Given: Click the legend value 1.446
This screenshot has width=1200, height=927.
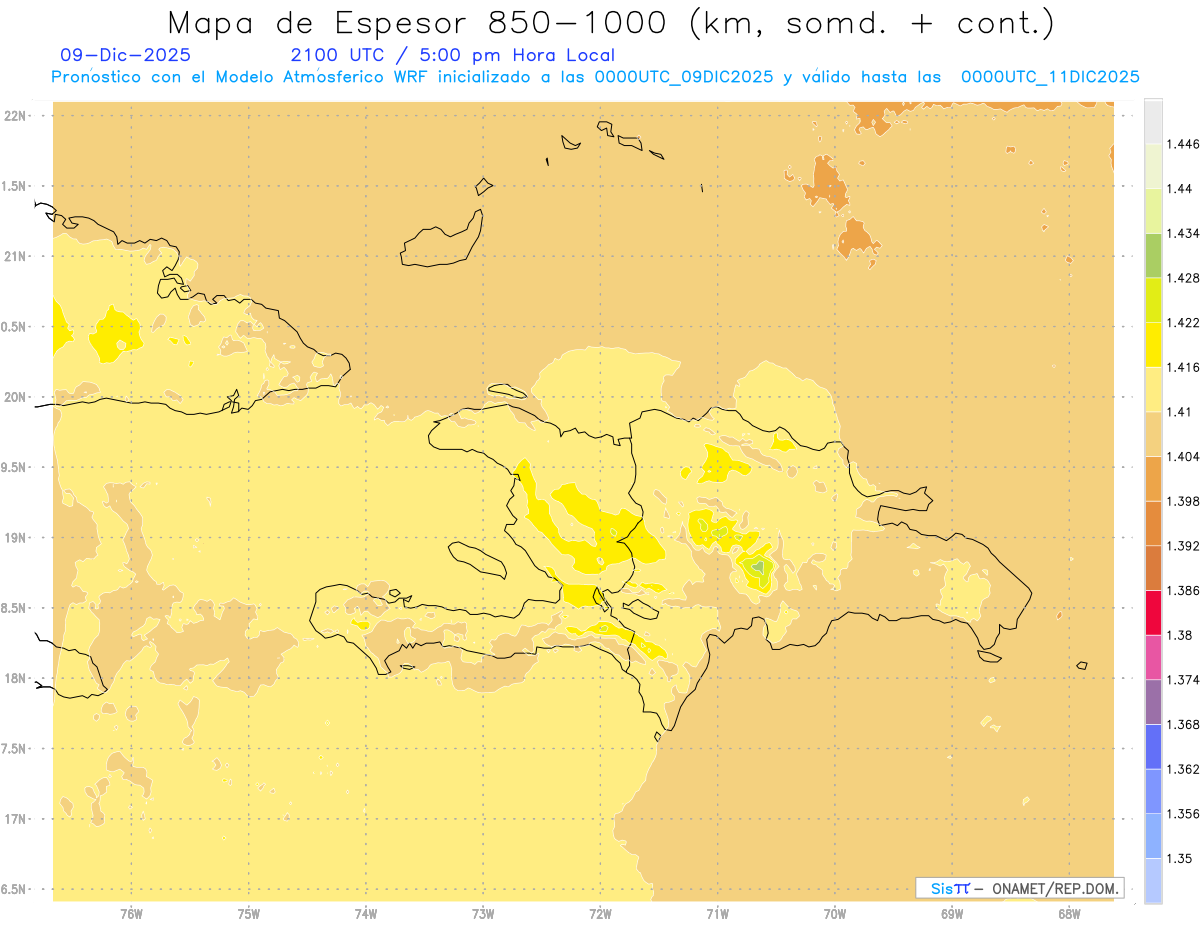Looking at the screenshot, I should pyautogui.click(x=1184, y=144).
